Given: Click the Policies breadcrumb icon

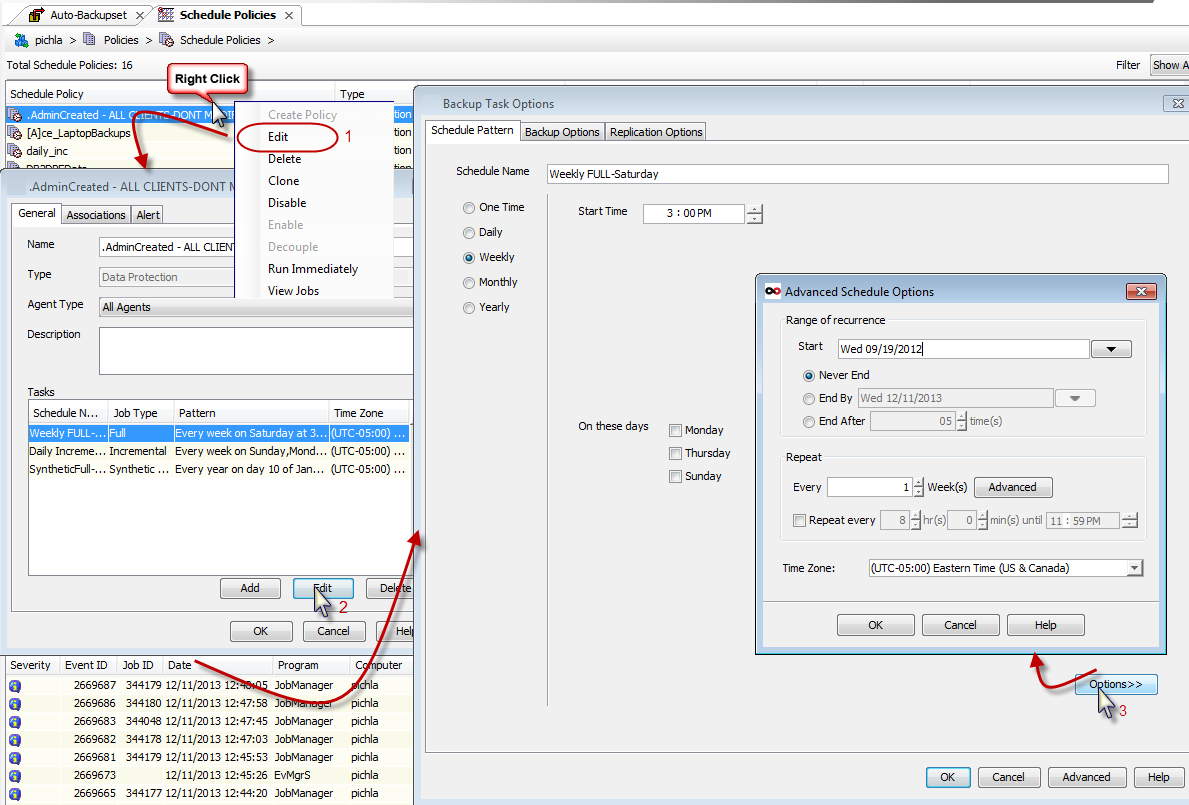Looking at the screenshot, I should (x=89, y=39).
